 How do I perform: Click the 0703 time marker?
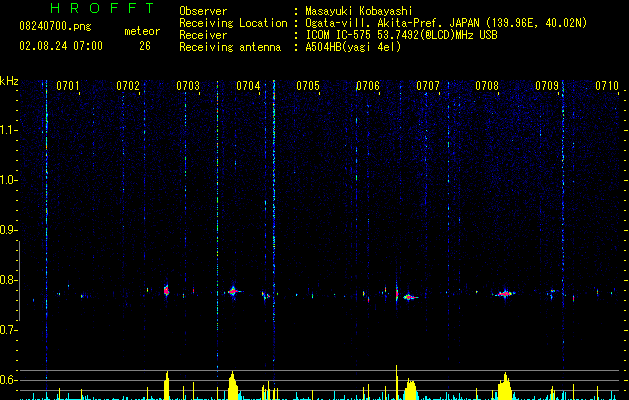(x=188, y=86)
